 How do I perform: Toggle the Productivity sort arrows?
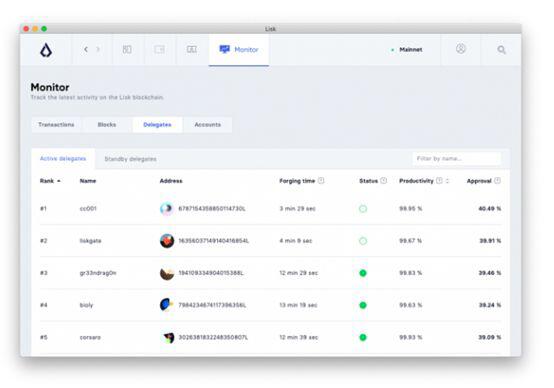coord(447,181)
